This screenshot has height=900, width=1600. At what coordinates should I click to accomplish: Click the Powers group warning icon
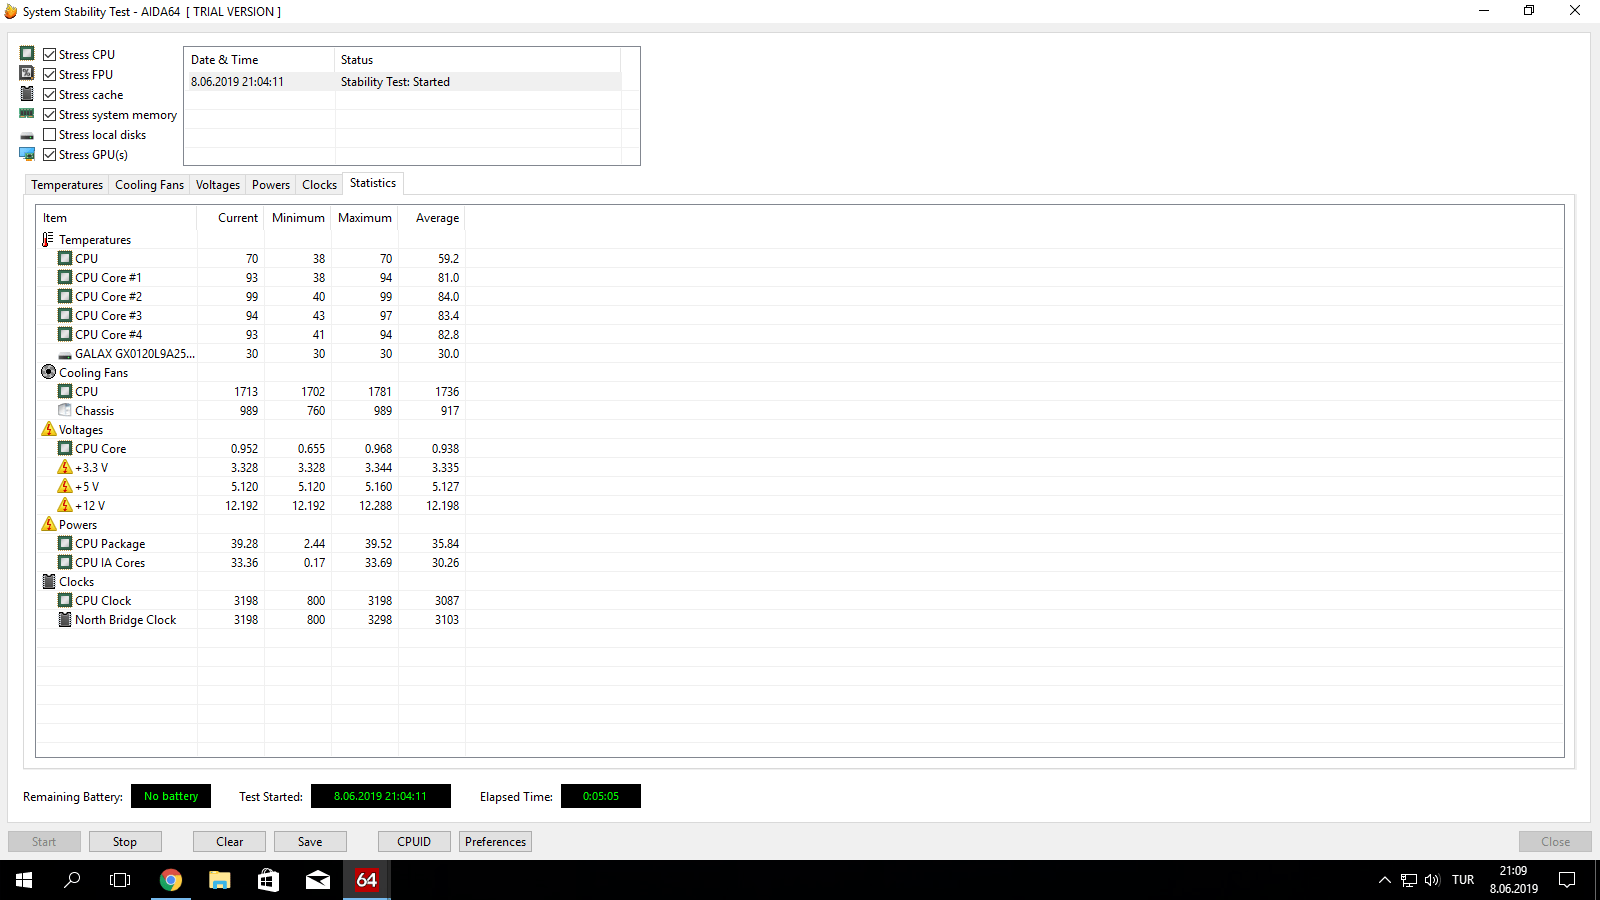click(x=48, y=524)
